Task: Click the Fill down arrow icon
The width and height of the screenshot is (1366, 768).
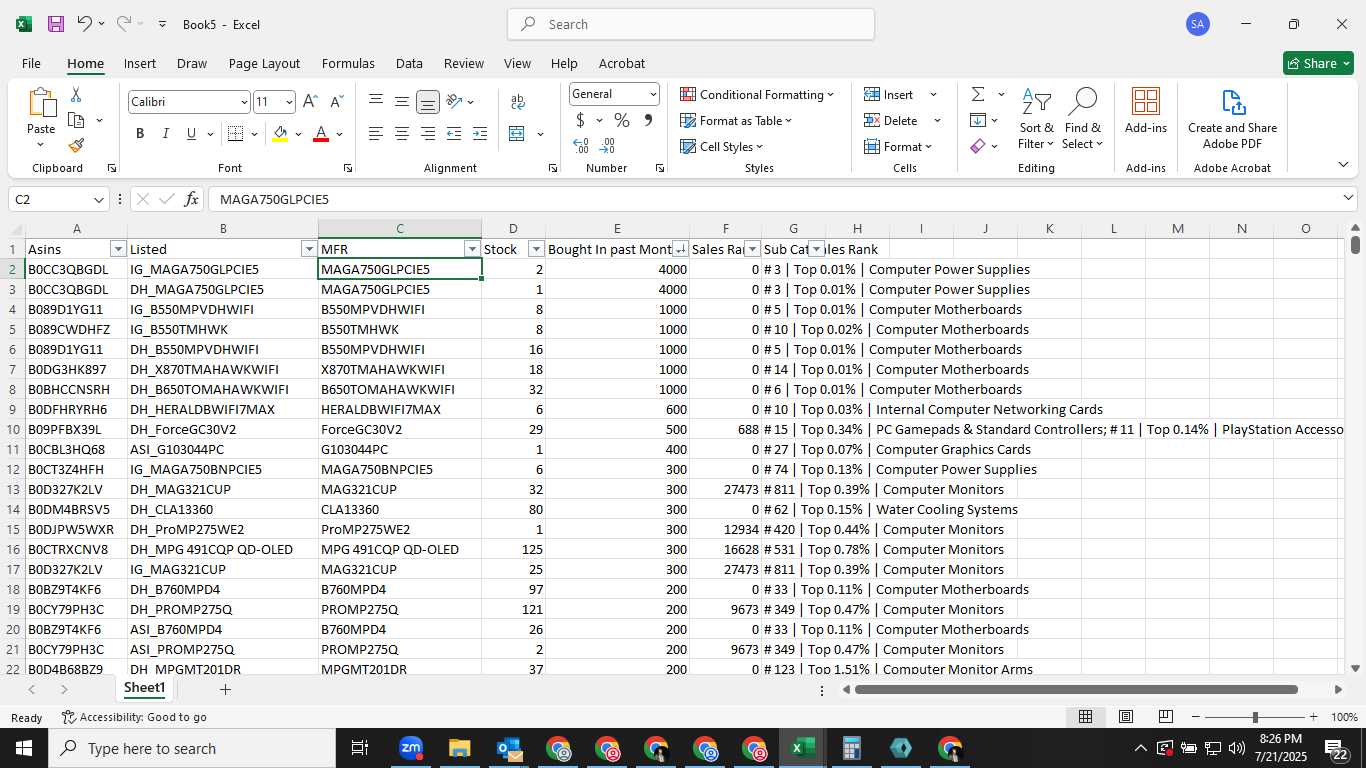Action: [977, 120]
